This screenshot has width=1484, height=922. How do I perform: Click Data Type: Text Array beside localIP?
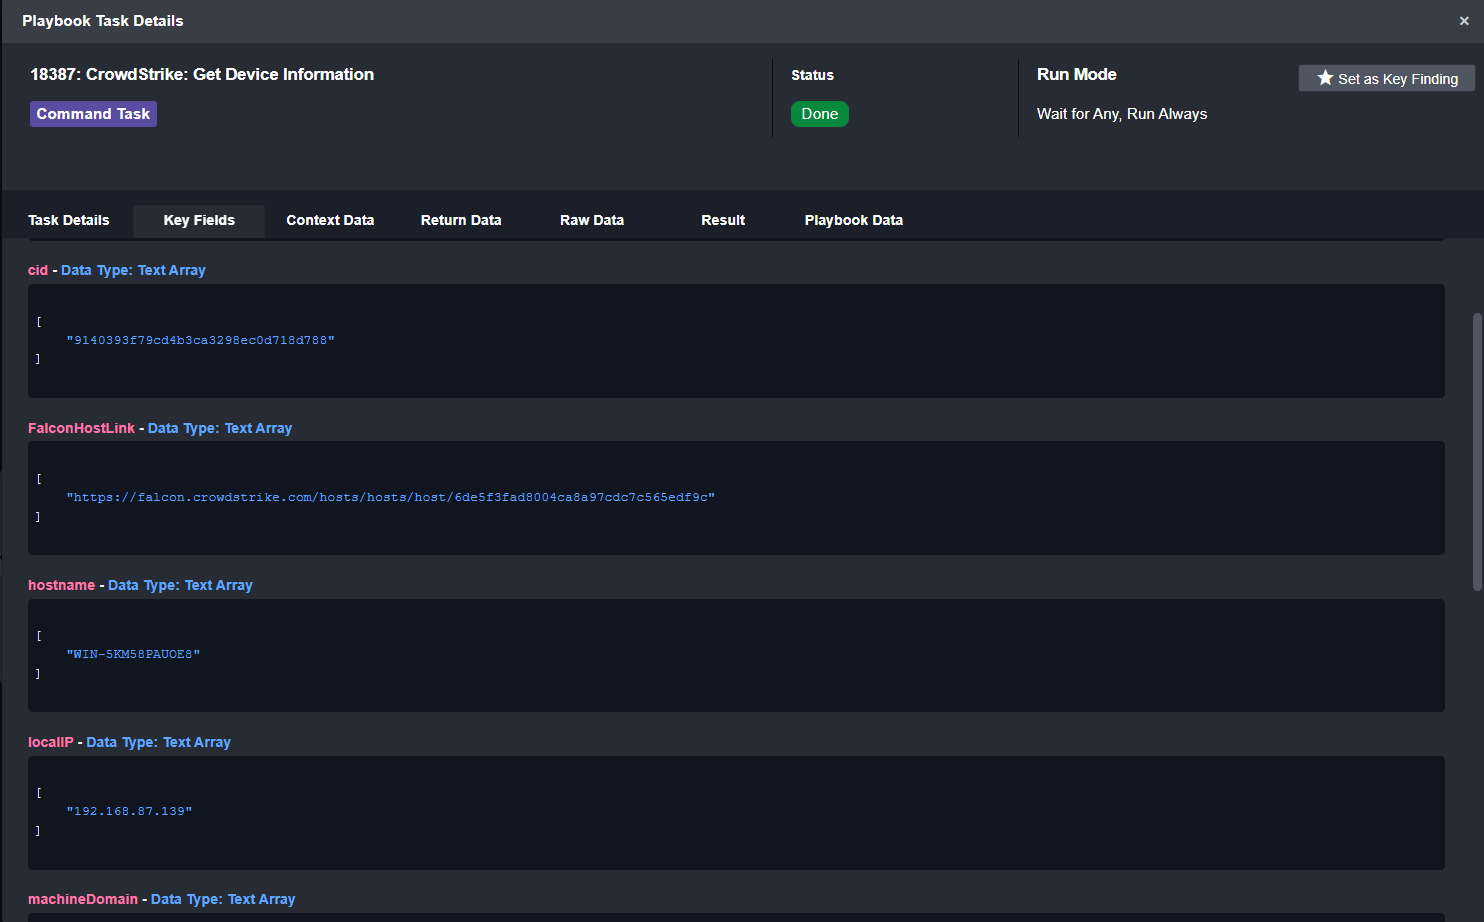[x=159, y=742]
